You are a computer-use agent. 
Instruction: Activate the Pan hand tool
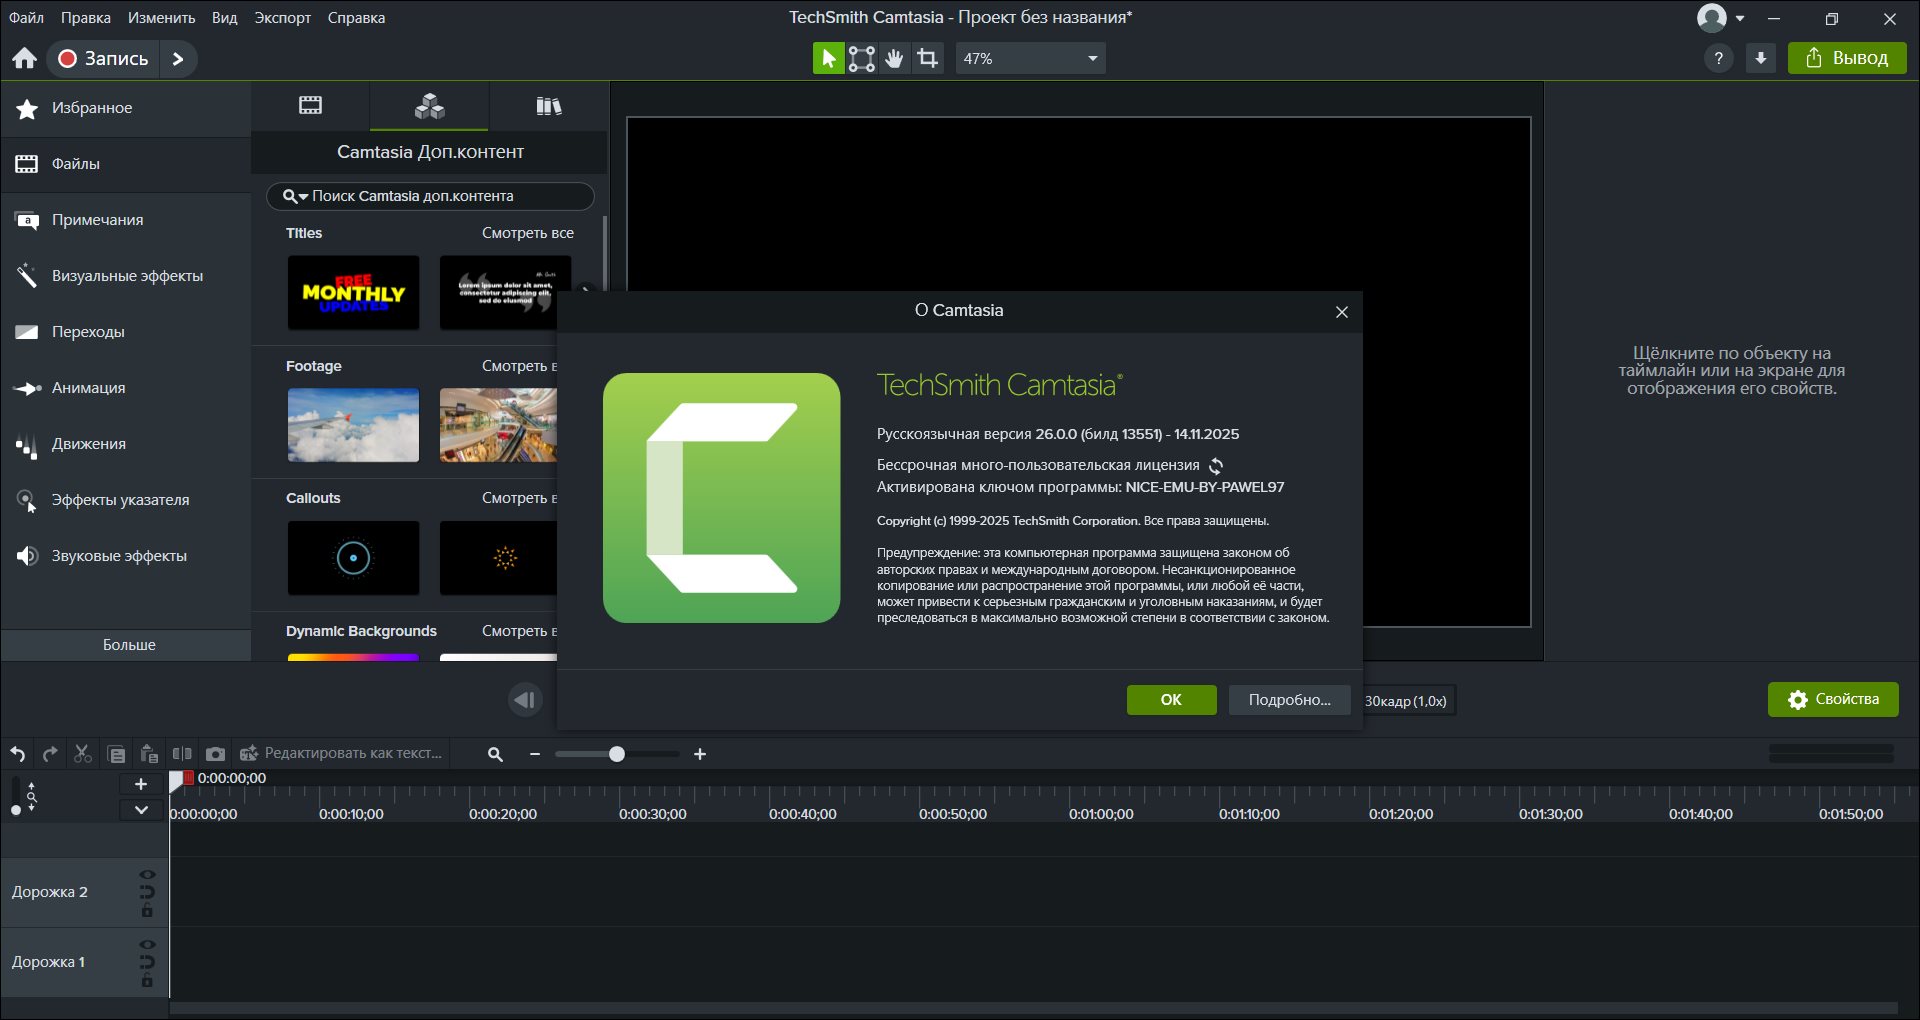[894, 59]
